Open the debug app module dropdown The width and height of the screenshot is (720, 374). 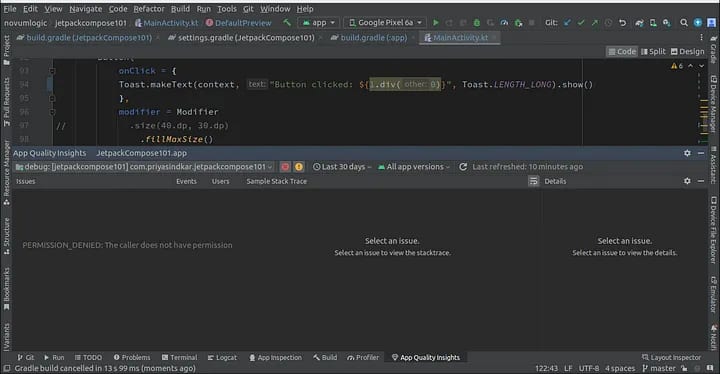tap(144, 167)
